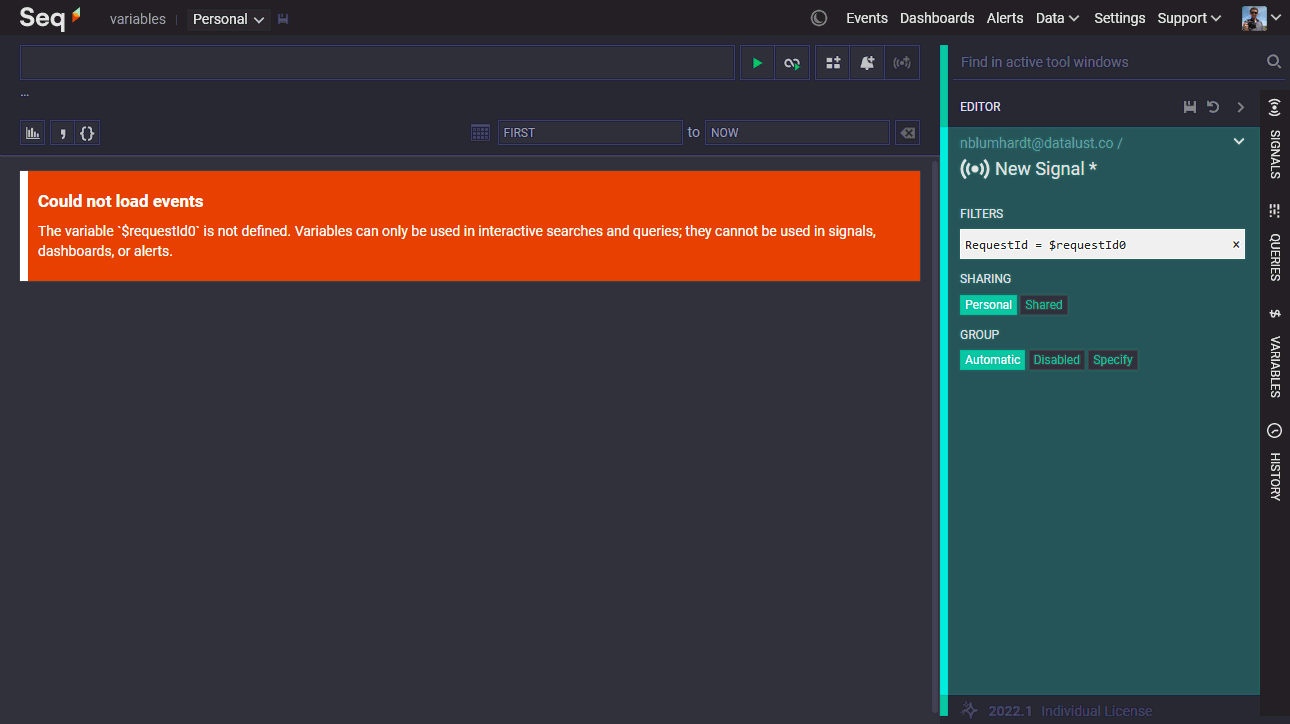Screen dimensions: 1290x724
Task: Click the NOW end date field
Action: (797, 132)
